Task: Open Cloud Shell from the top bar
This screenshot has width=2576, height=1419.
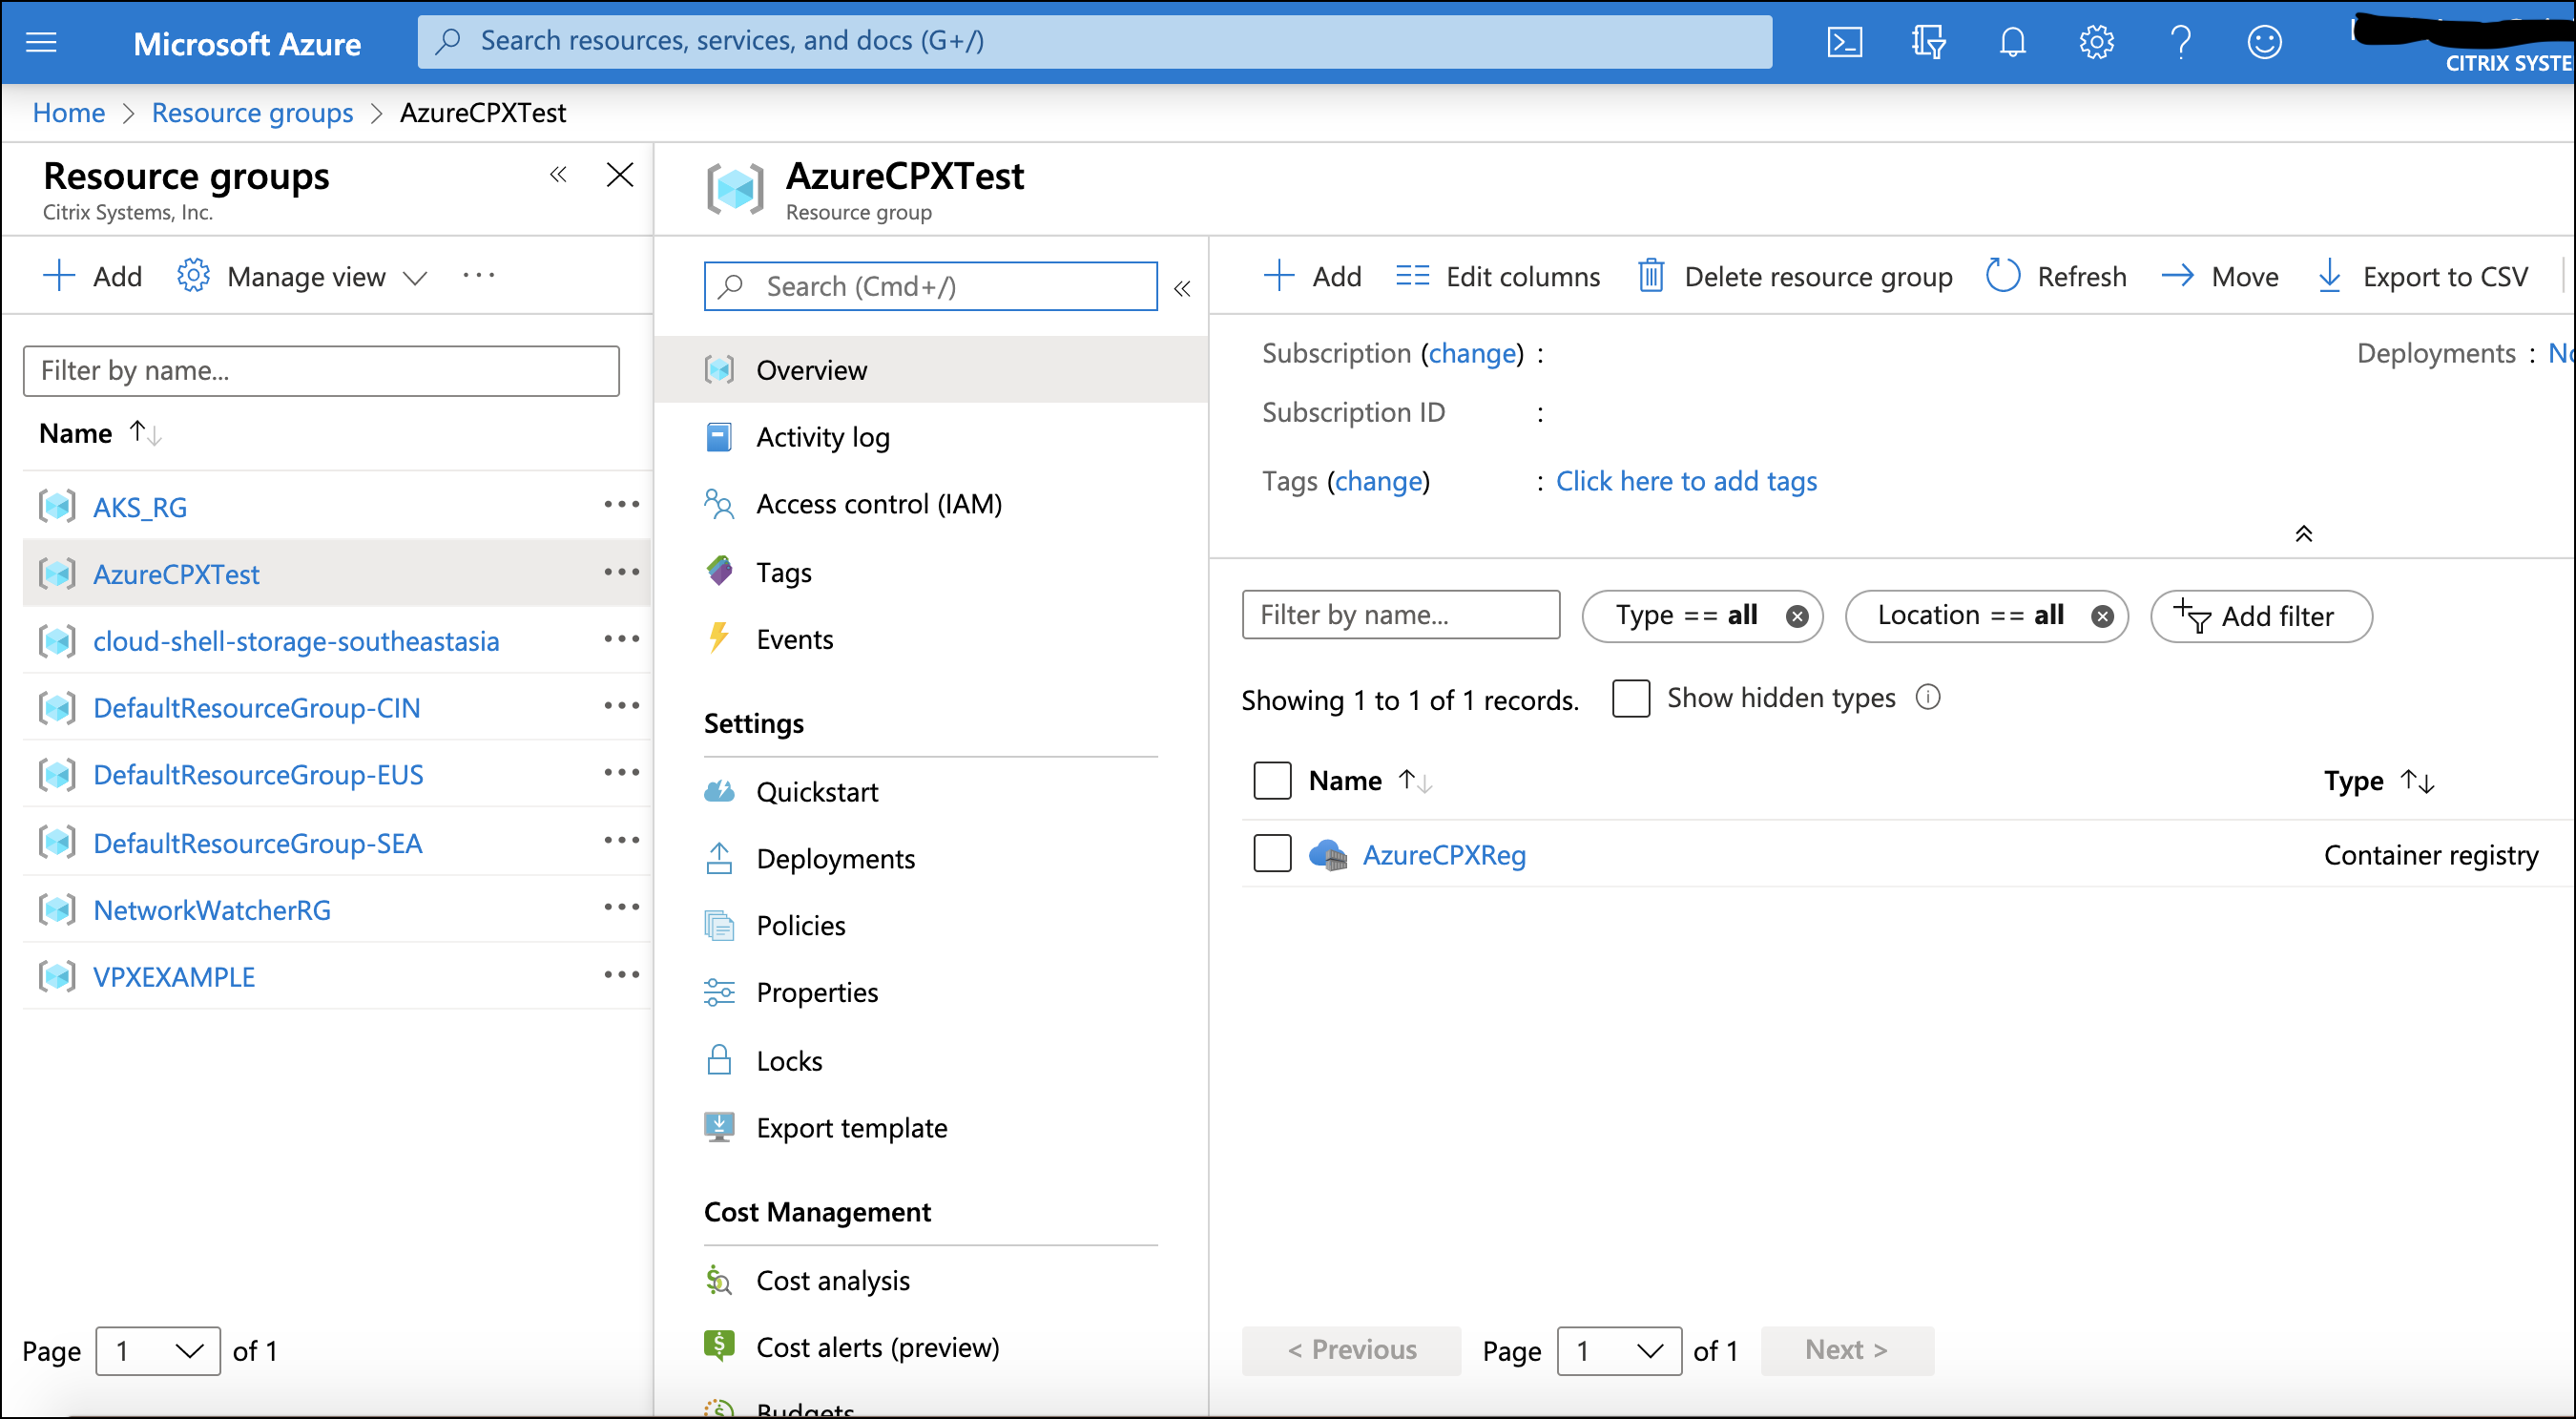Action: 1844,42
